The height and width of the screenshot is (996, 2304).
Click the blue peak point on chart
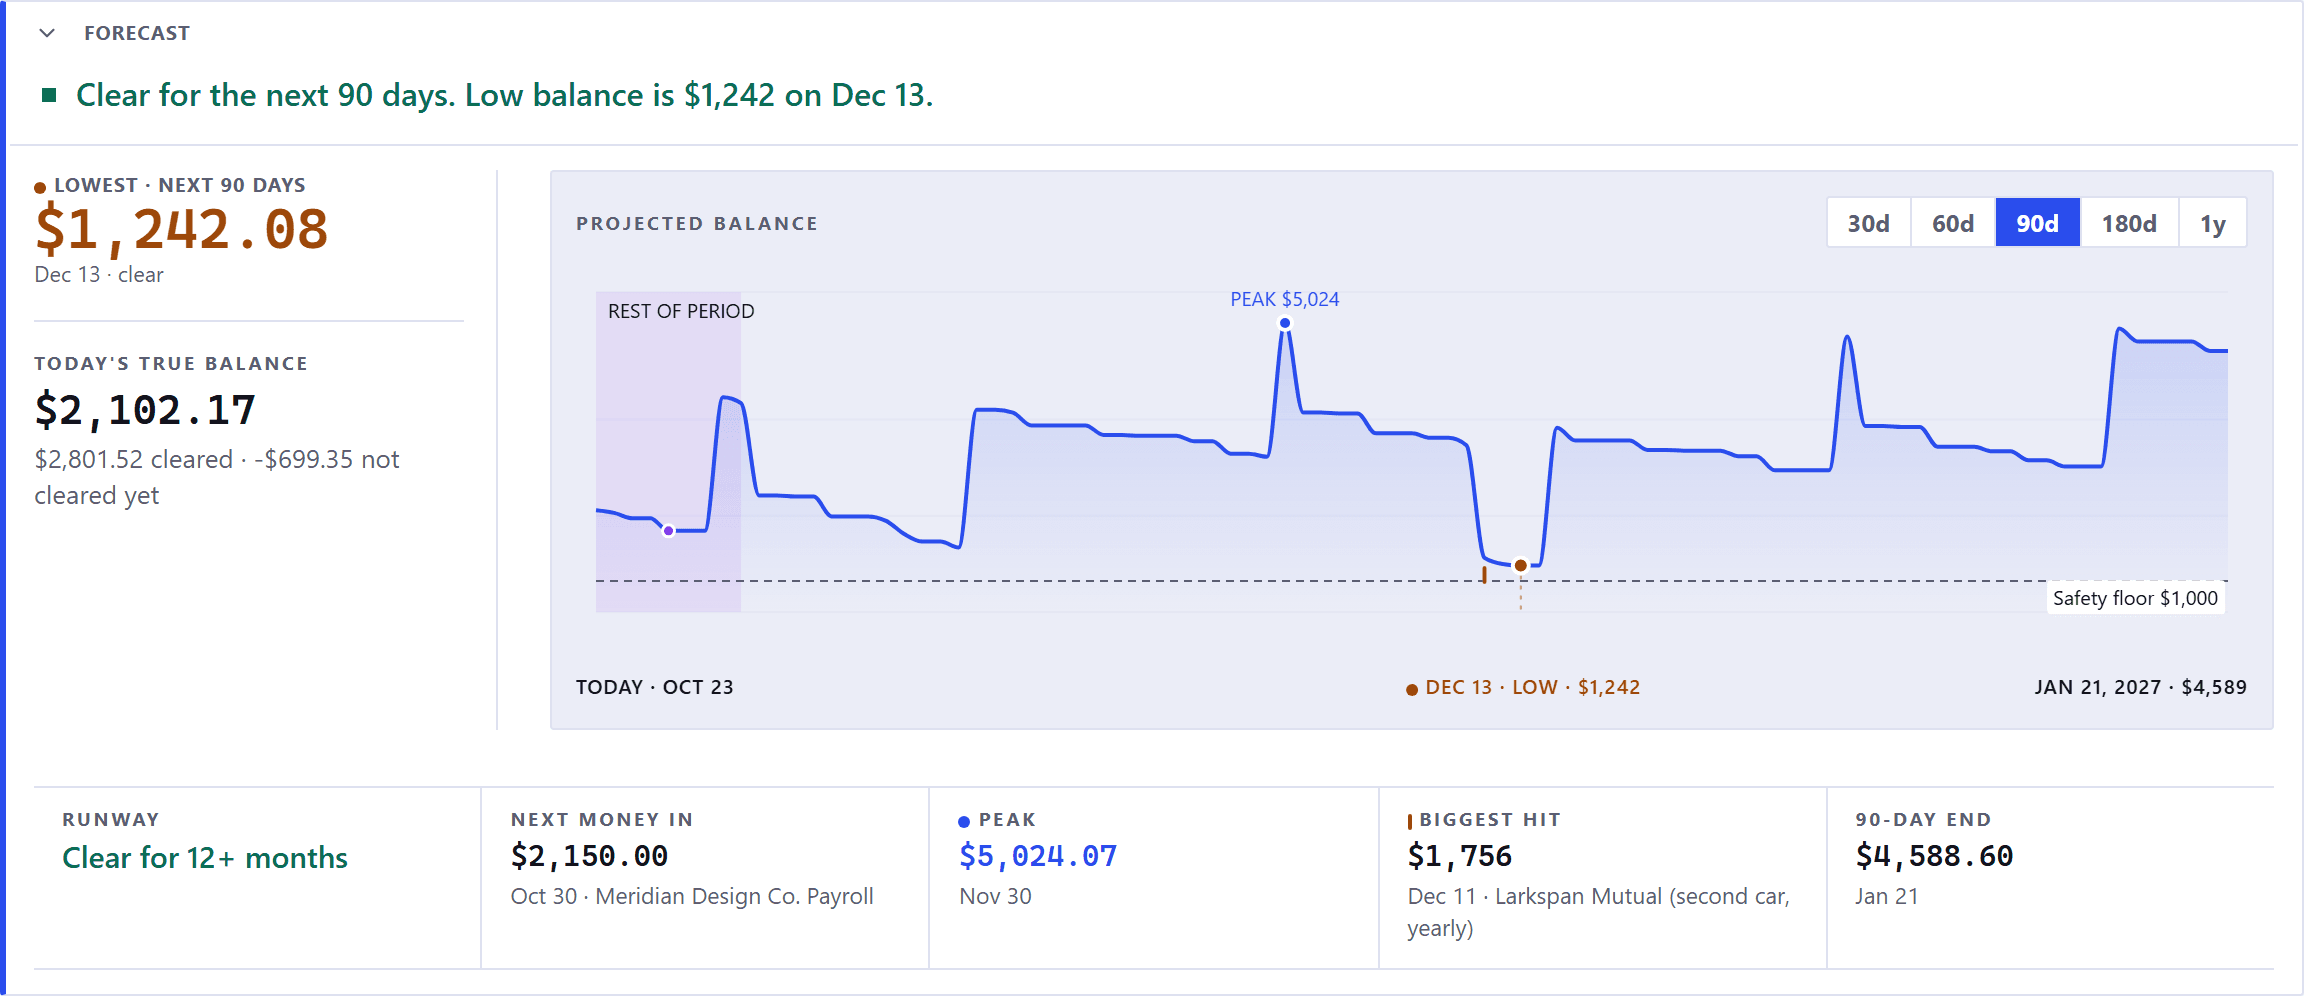1285,323
